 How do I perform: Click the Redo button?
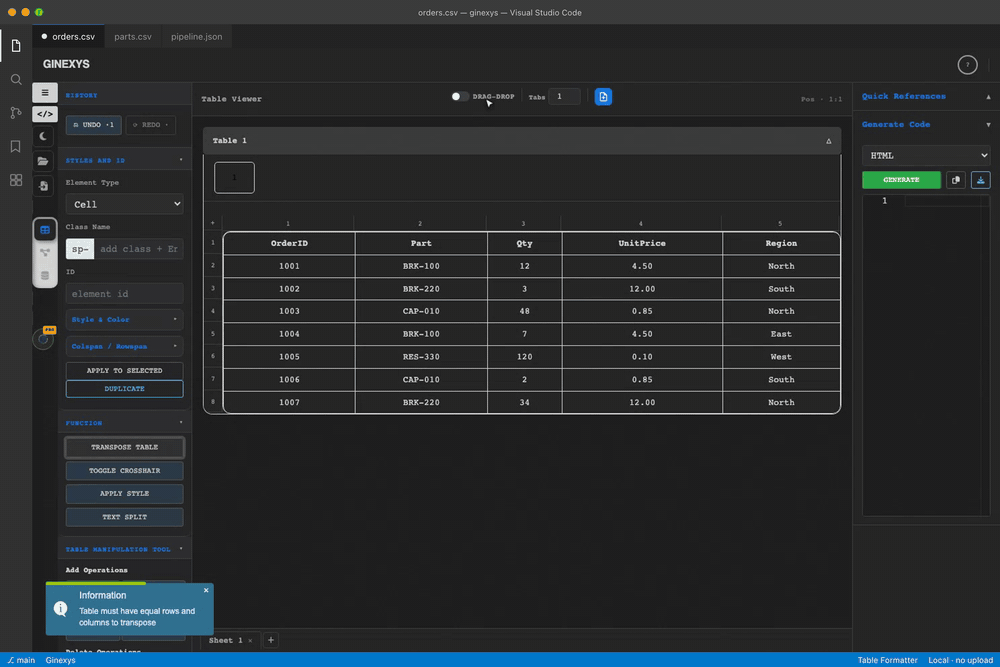pos(151,125)
